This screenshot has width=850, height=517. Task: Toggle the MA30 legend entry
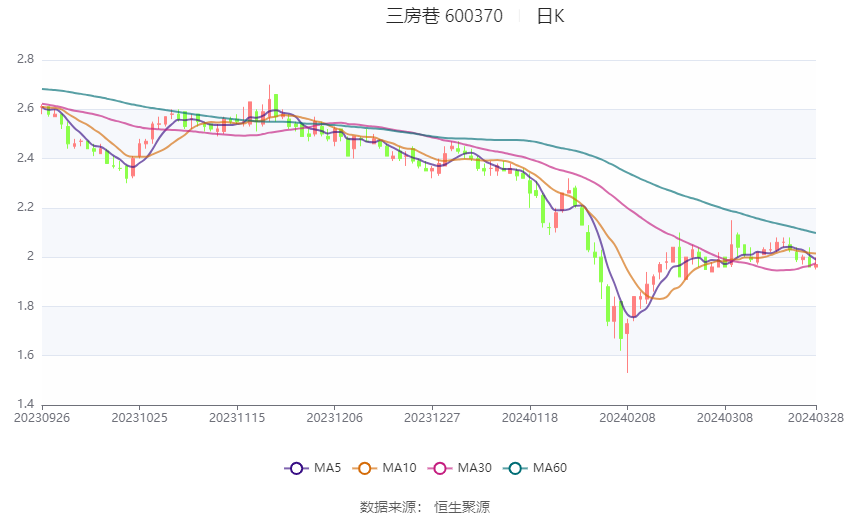click(x=439, y=468)
